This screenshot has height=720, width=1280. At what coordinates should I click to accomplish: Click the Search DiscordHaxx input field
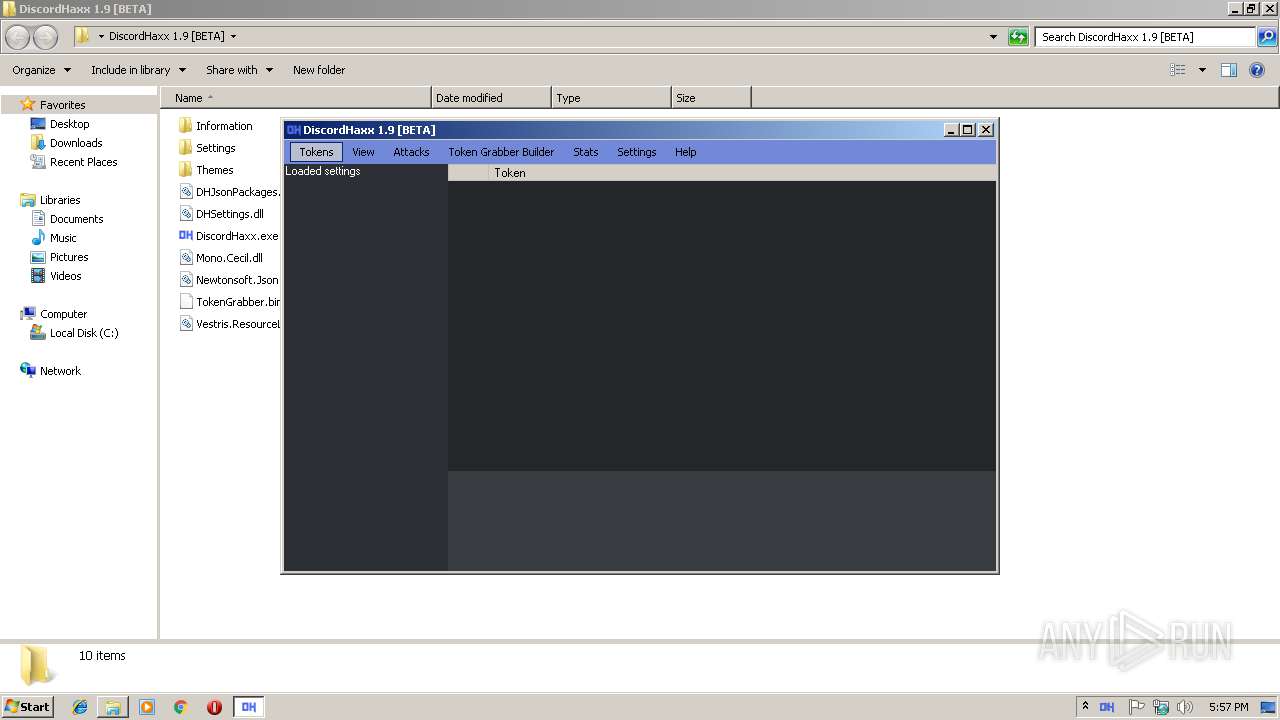[1145, 37]
